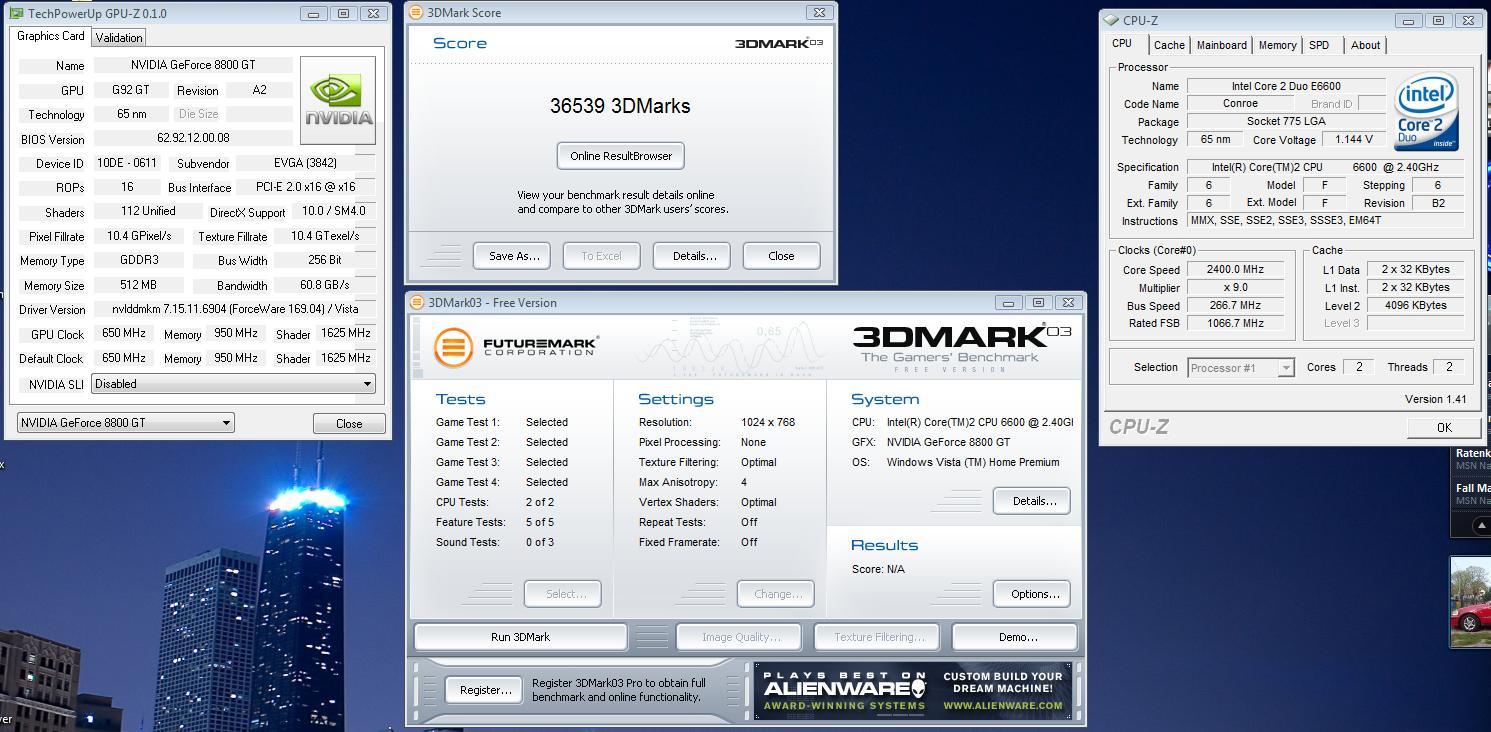Select the CPU tab in CPU-Z
Screen dimensions: 1491x732
pos(1122,44)
